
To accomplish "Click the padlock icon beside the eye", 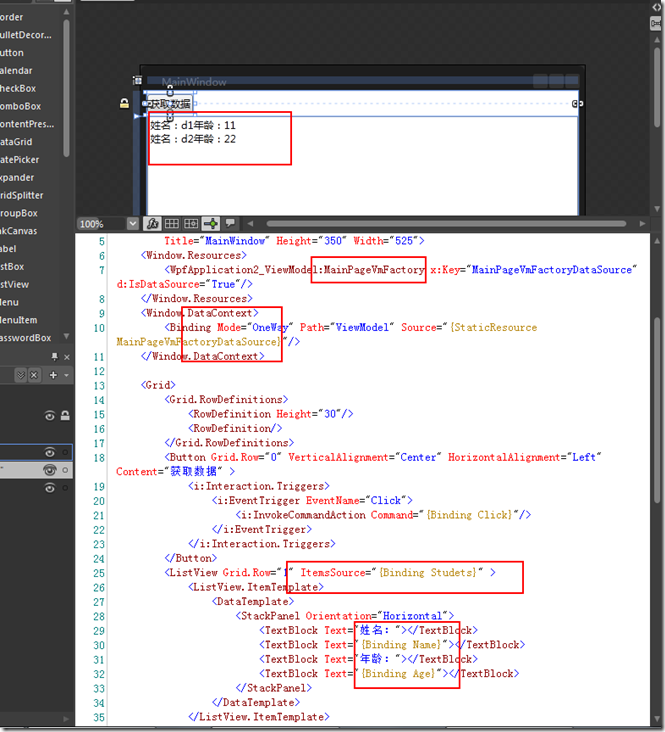I will [65, 415].
